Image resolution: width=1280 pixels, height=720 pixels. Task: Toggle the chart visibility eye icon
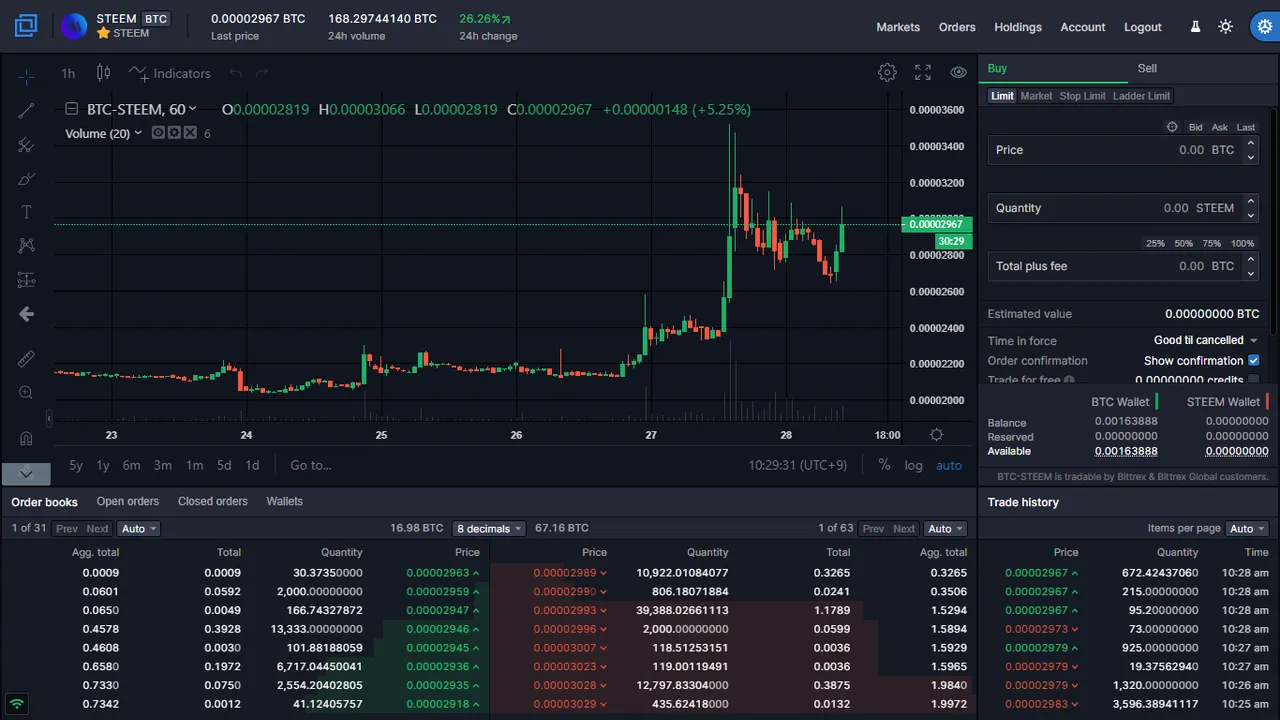[x=958, y=72]
